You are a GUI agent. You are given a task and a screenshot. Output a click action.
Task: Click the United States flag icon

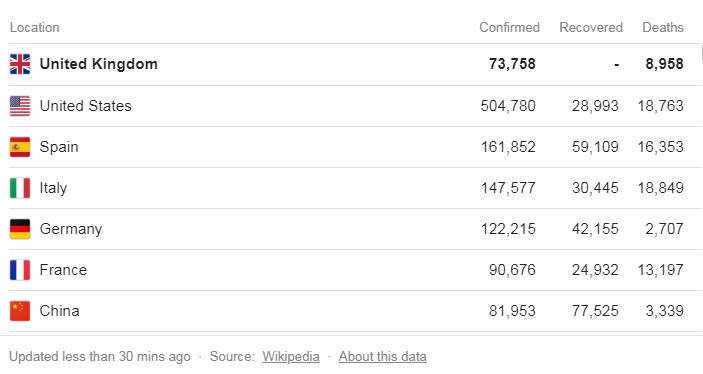pyautogui.click(x=20, y=106)
